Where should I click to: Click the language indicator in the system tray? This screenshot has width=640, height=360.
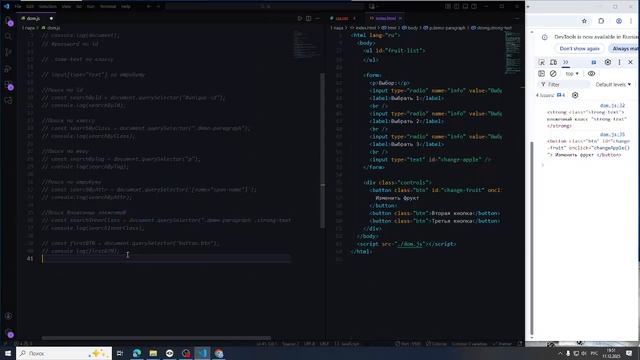(x=594, y=353)
